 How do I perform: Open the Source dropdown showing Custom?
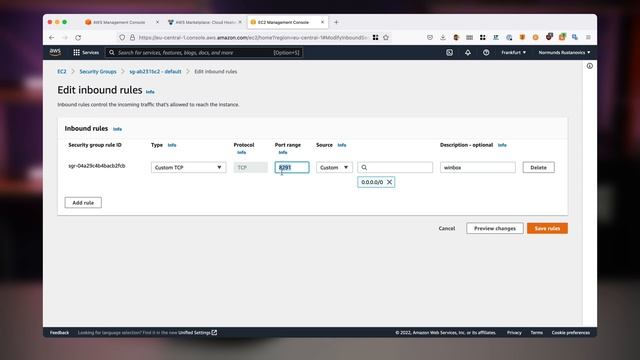coord(334,167)
